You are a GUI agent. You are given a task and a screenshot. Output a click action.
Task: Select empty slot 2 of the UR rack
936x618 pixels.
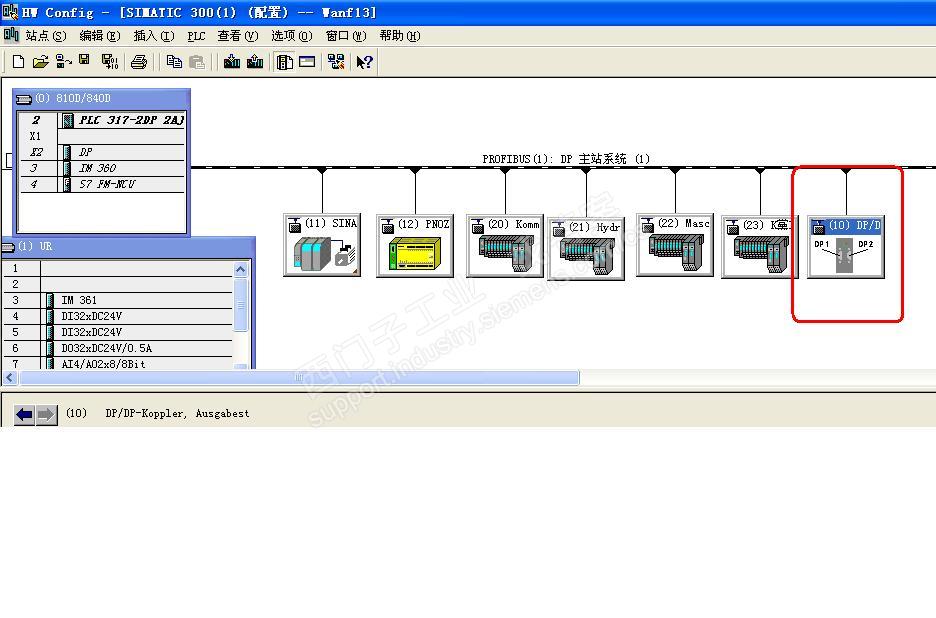coord(118,284)
